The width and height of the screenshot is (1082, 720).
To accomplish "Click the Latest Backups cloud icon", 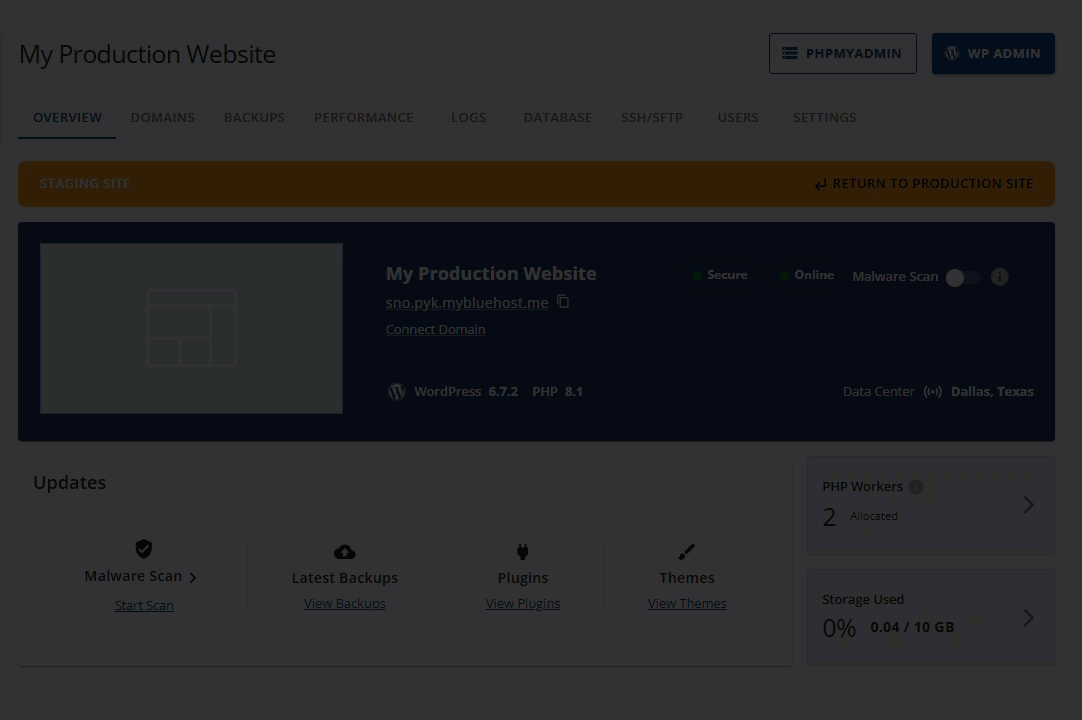I will click(344, 552).
